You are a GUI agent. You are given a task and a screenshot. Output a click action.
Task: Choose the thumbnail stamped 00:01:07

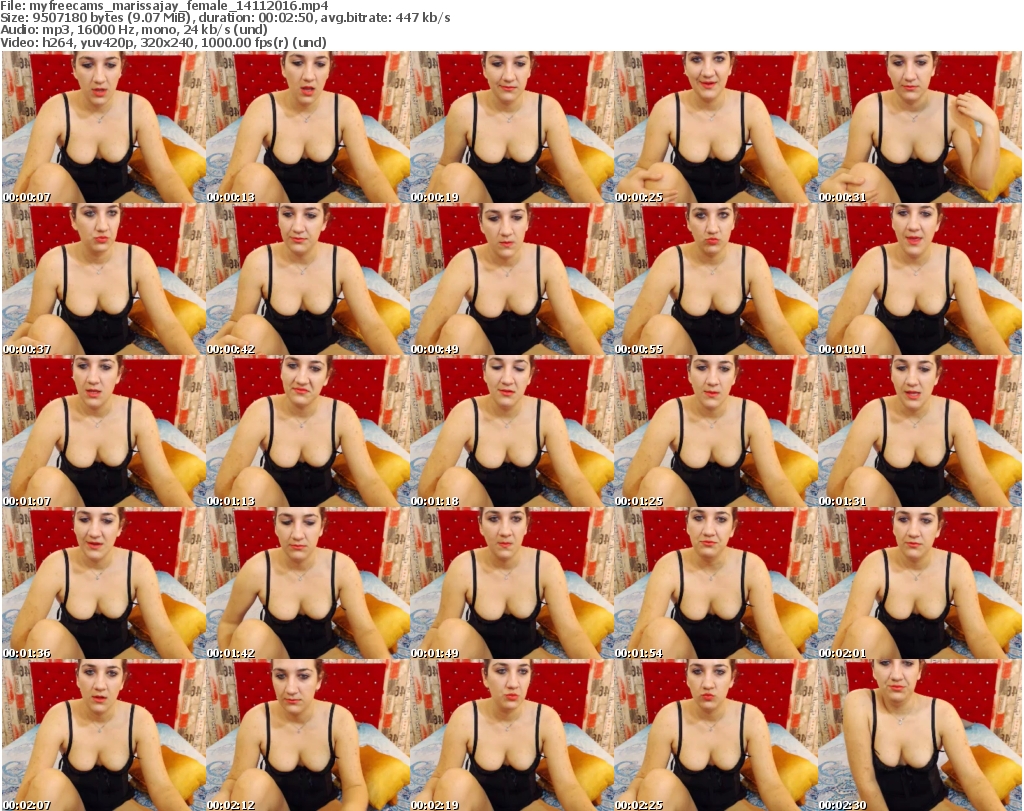click(x=104, y=432)
